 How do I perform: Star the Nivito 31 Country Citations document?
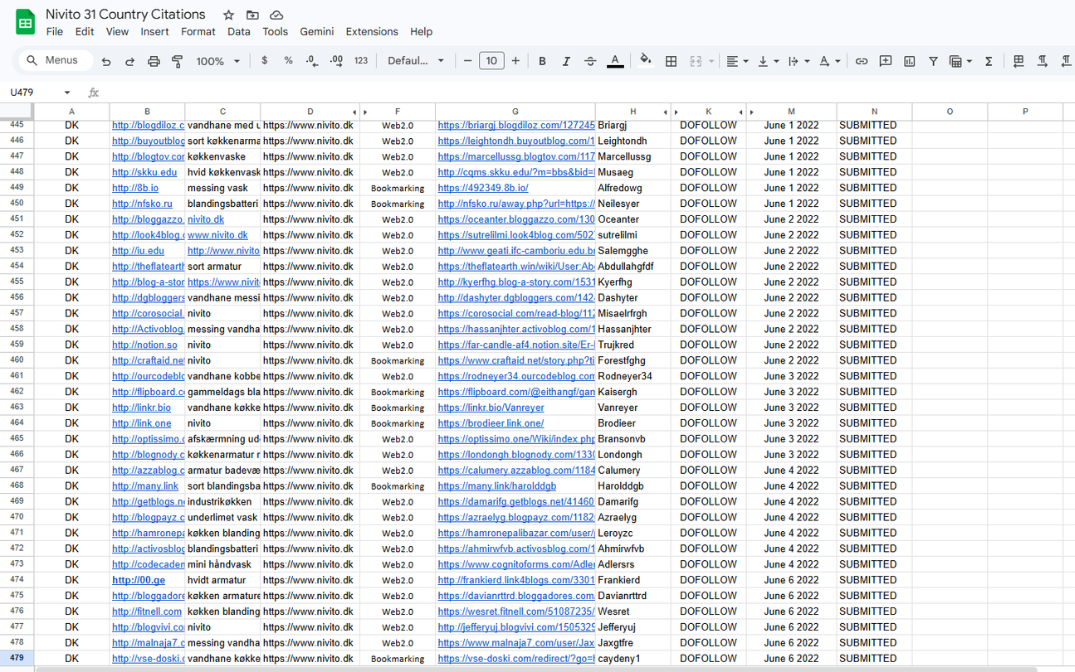[x=229, y=15]
